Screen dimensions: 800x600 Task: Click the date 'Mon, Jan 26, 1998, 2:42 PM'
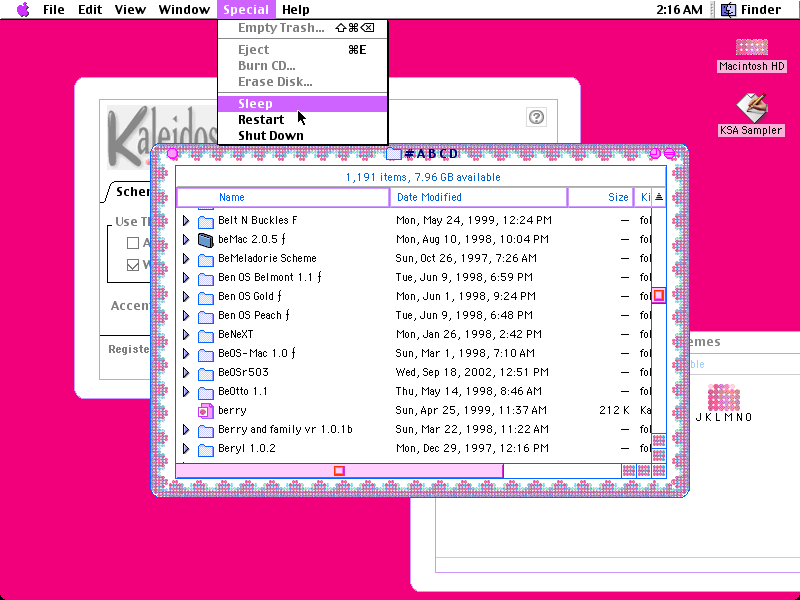(x=468, y=334)
